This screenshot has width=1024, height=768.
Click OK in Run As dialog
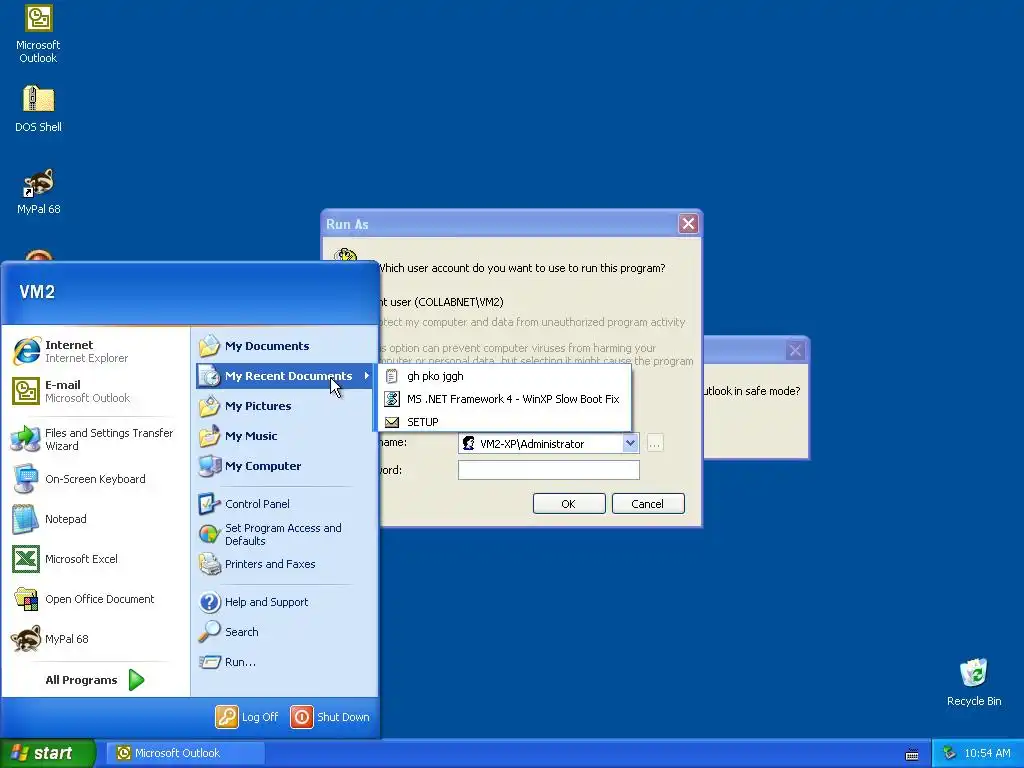[x=569, y=504]
